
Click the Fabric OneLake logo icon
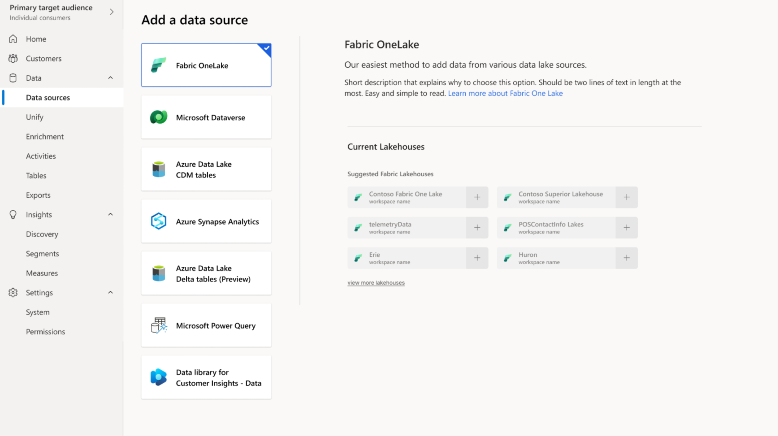click(158, 65)
